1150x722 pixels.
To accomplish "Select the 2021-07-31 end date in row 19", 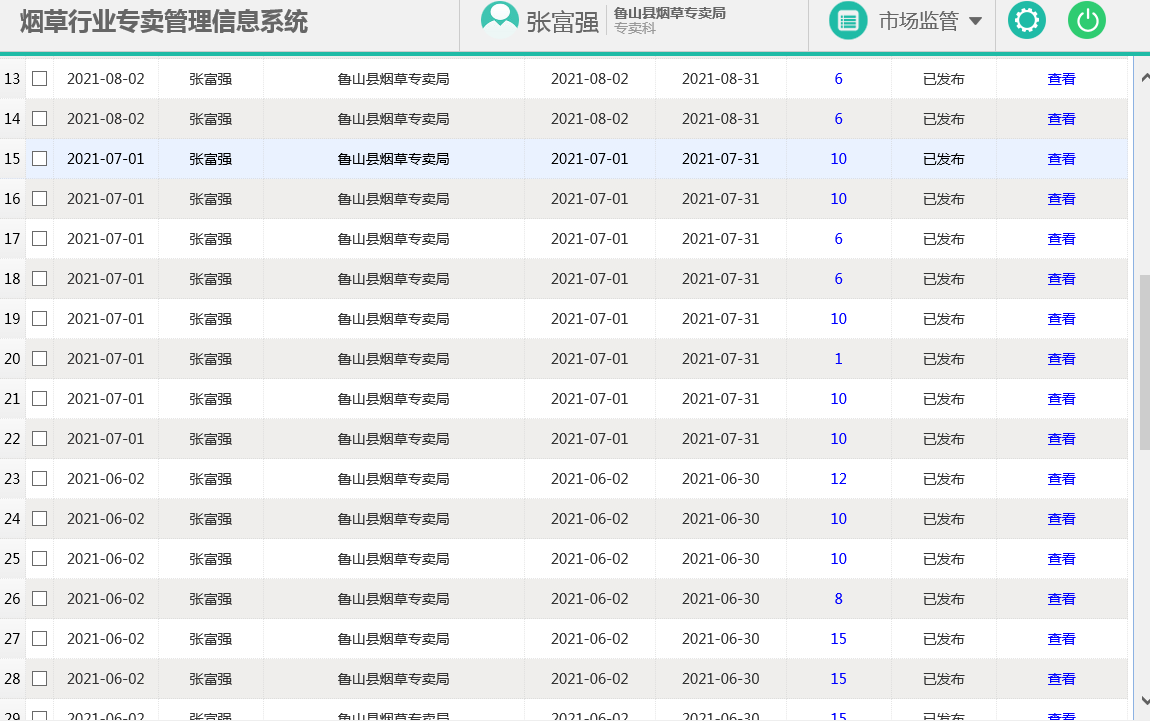I will click(x=720, y=319).
